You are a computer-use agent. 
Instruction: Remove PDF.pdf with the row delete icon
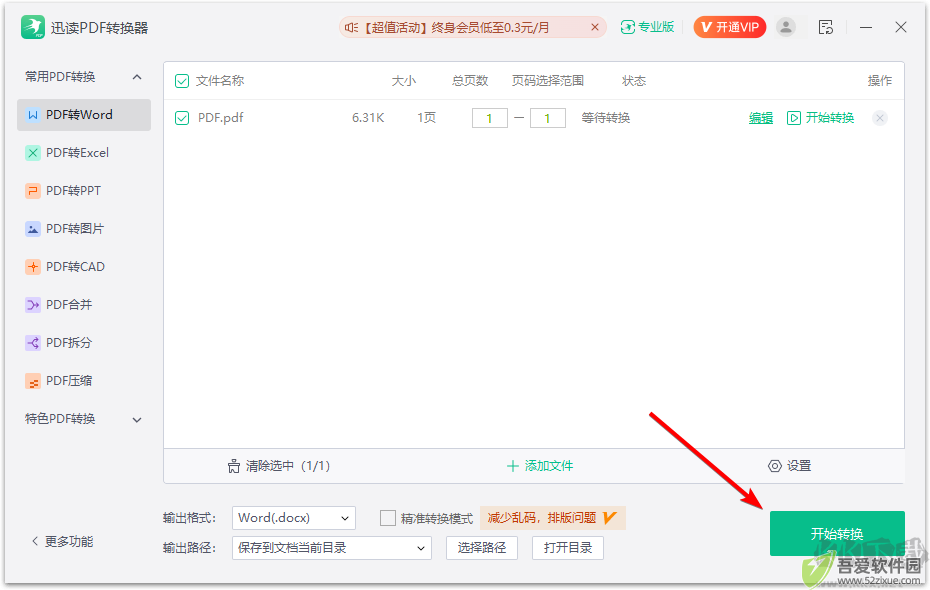[880, 118]
